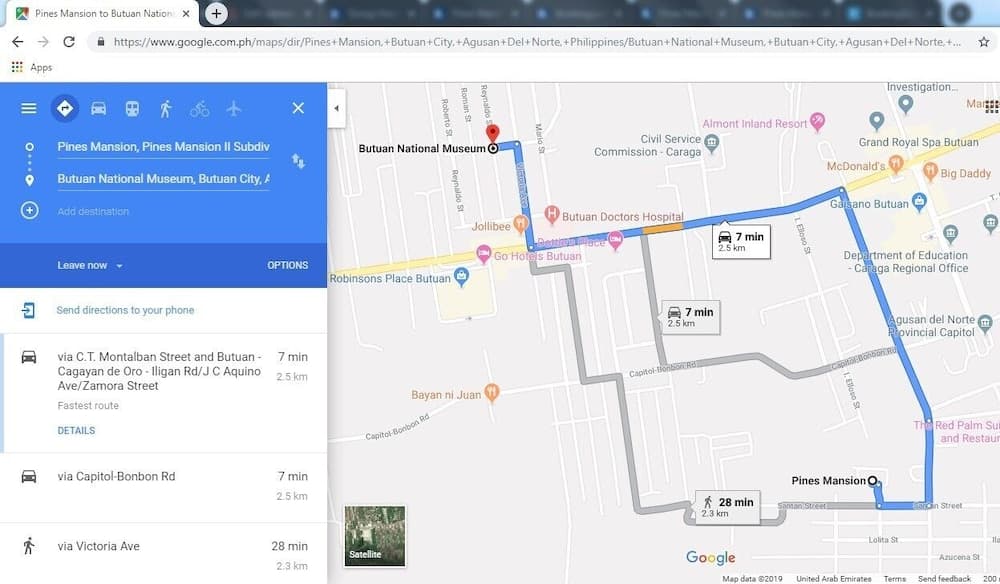Click the Add destination field

pos(93,212)
